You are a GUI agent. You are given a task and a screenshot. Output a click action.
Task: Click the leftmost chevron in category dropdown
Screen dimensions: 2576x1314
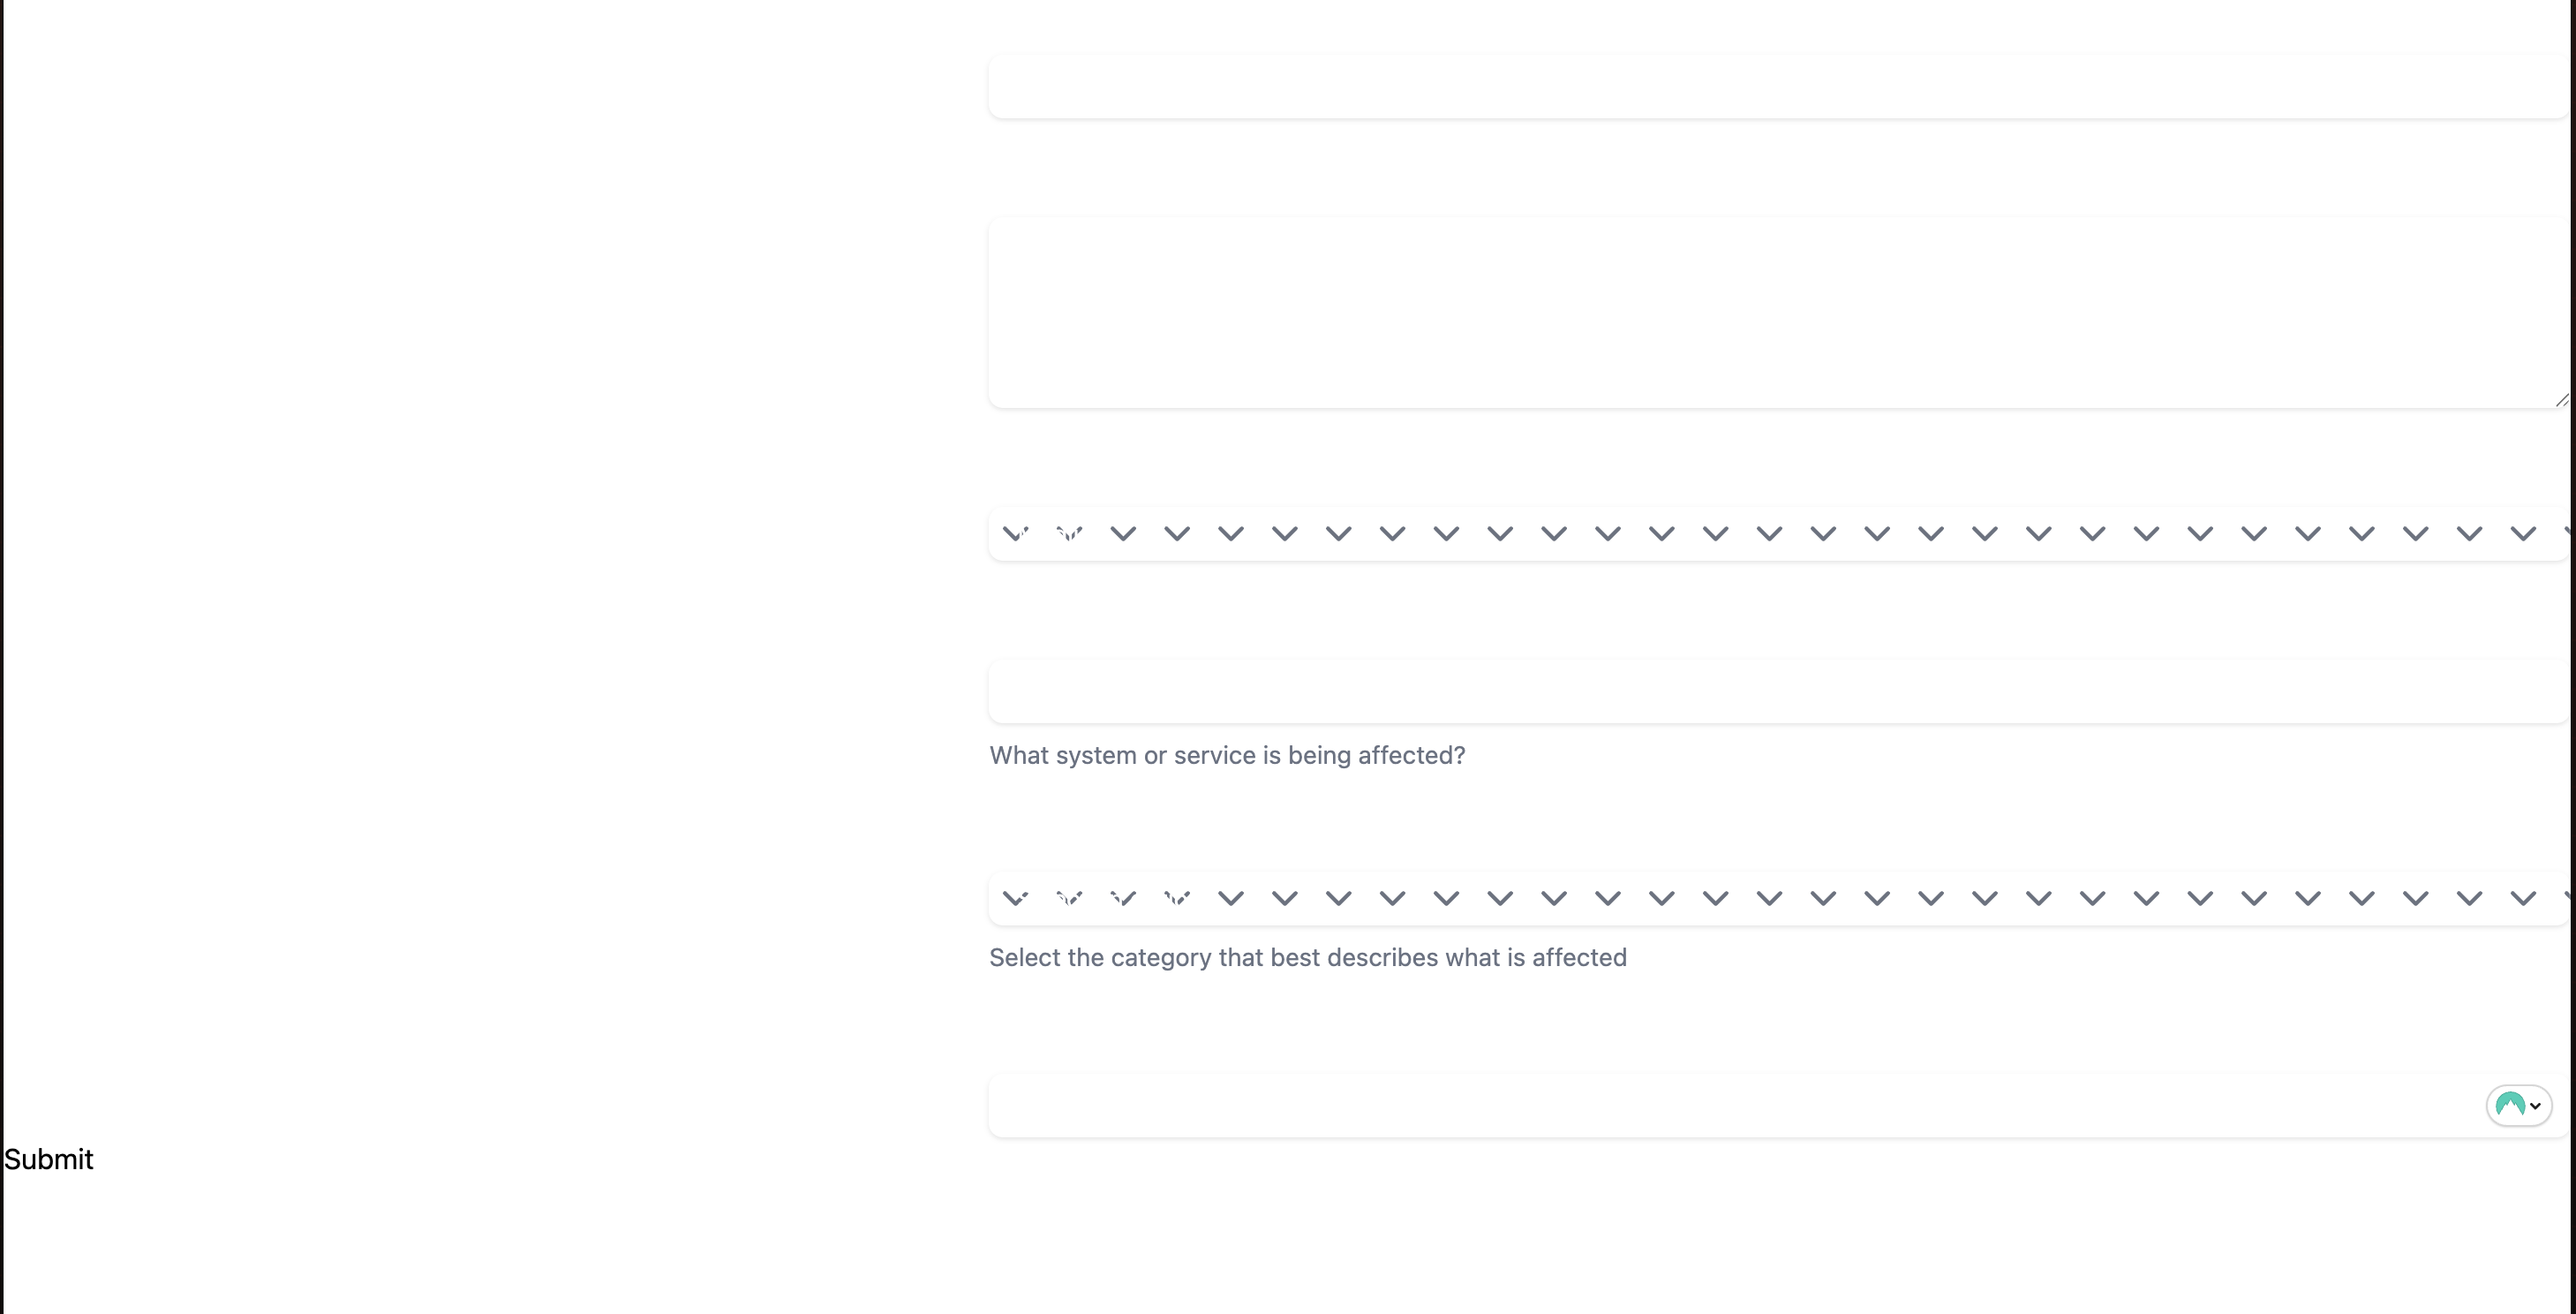coord(1015,898)
